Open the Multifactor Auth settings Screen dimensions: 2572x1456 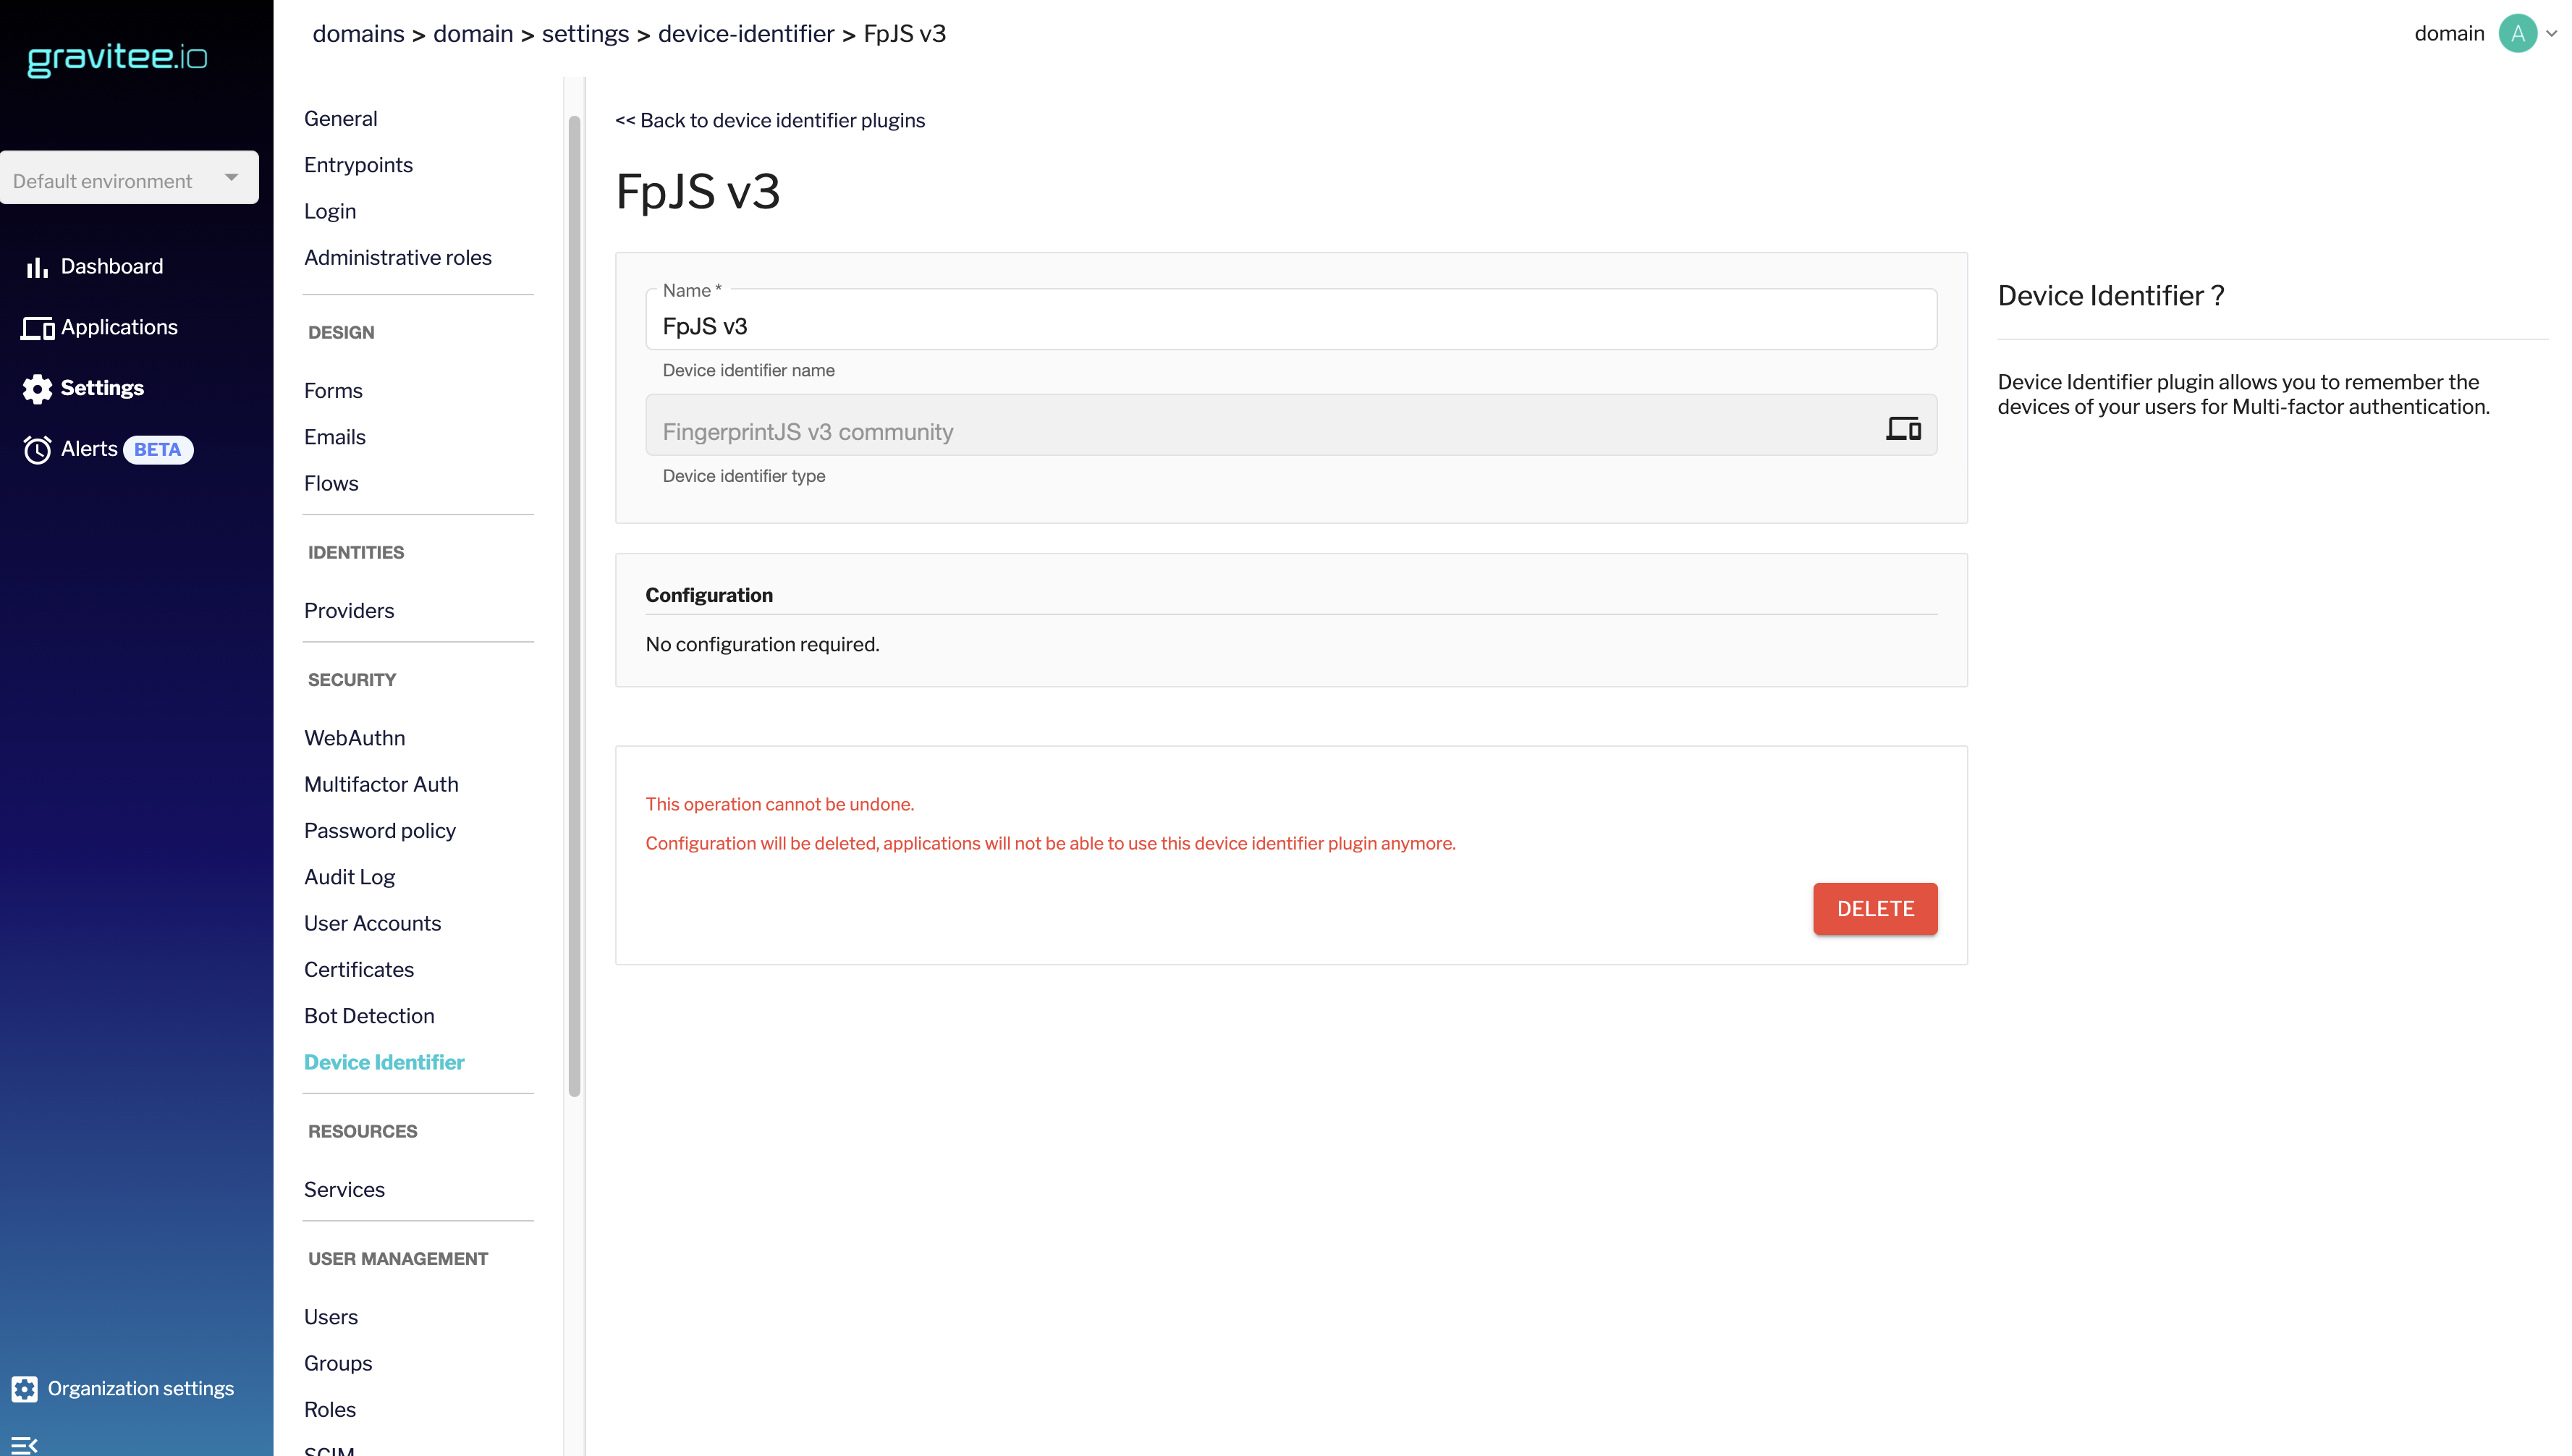click(x=381, y=785)
